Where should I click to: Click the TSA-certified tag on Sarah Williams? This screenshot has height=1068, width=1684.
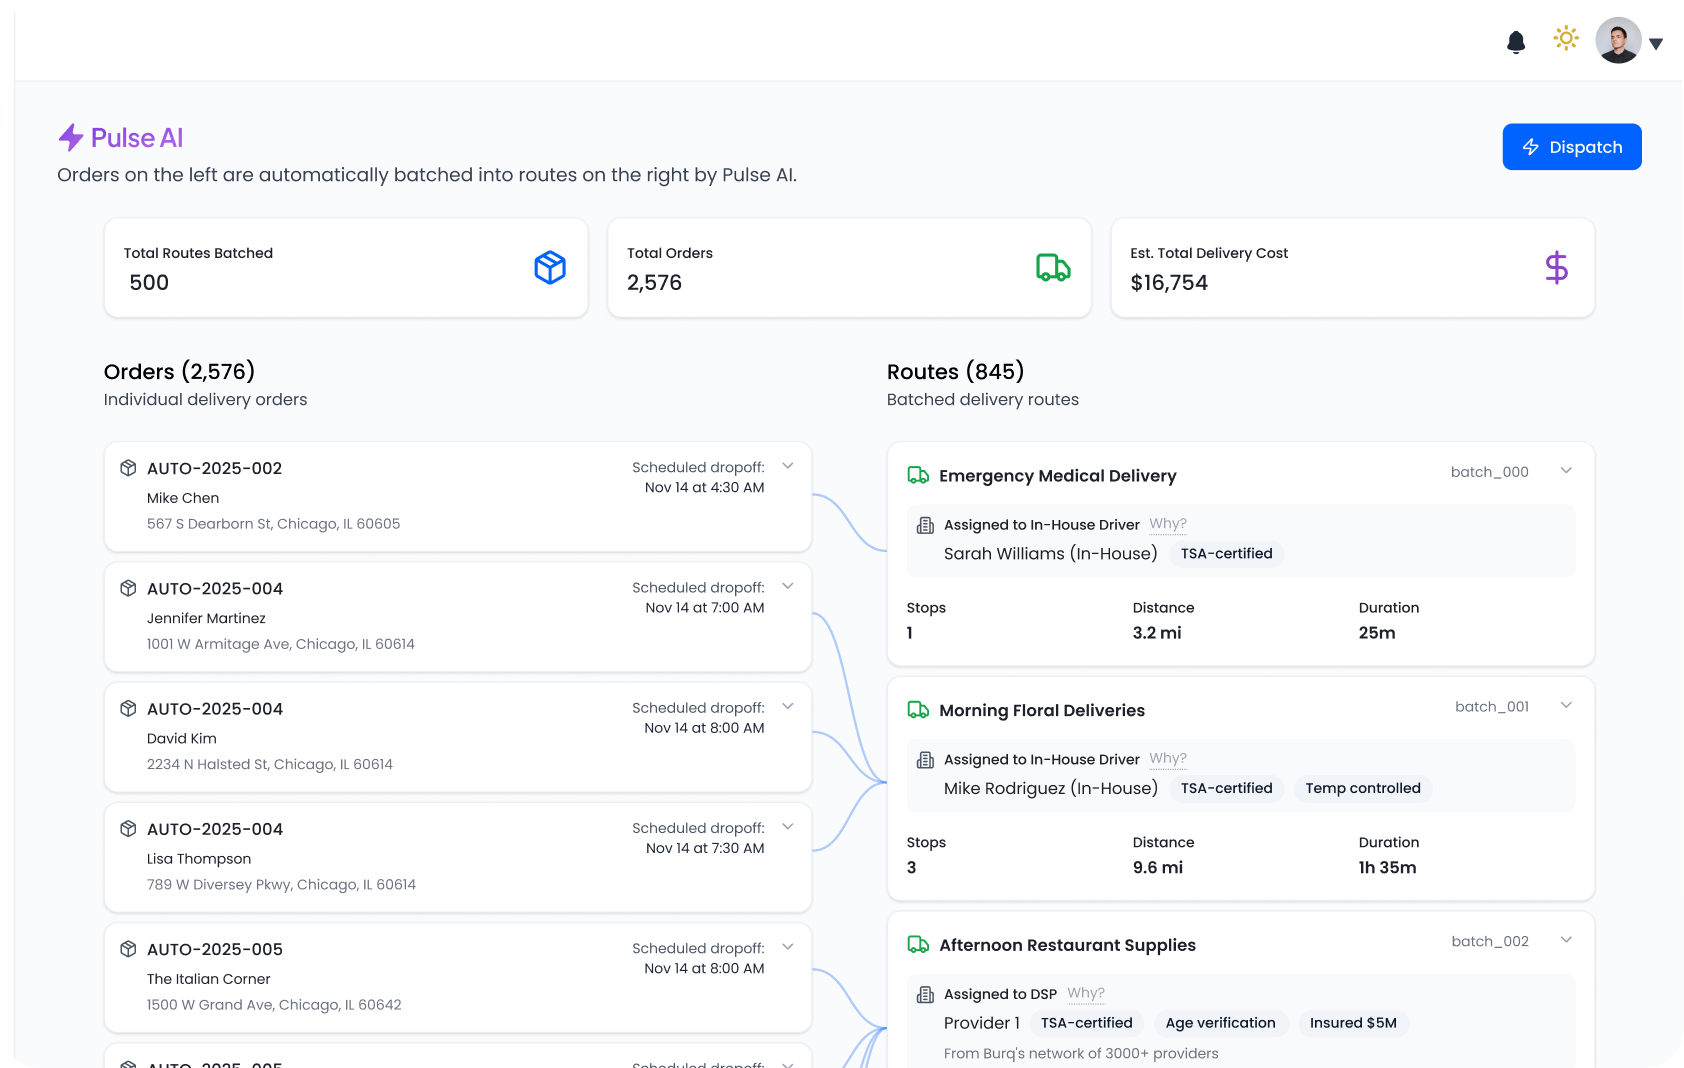(x=1226, y=554)
